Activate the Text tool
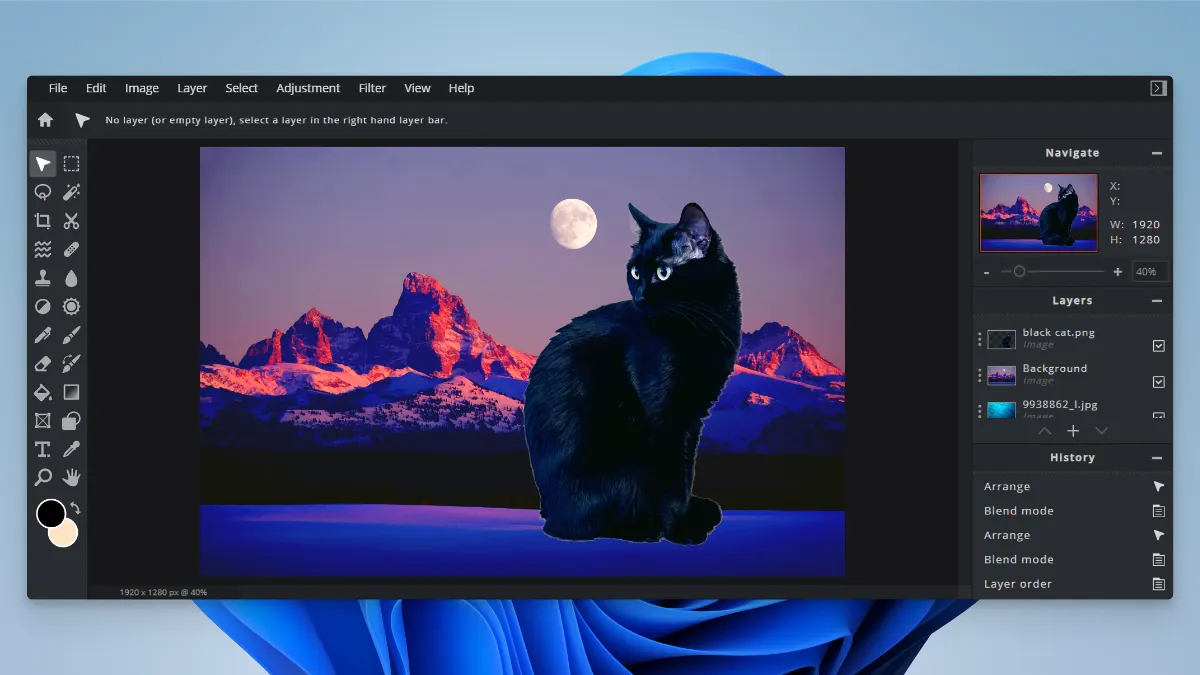 pos(43,449)
